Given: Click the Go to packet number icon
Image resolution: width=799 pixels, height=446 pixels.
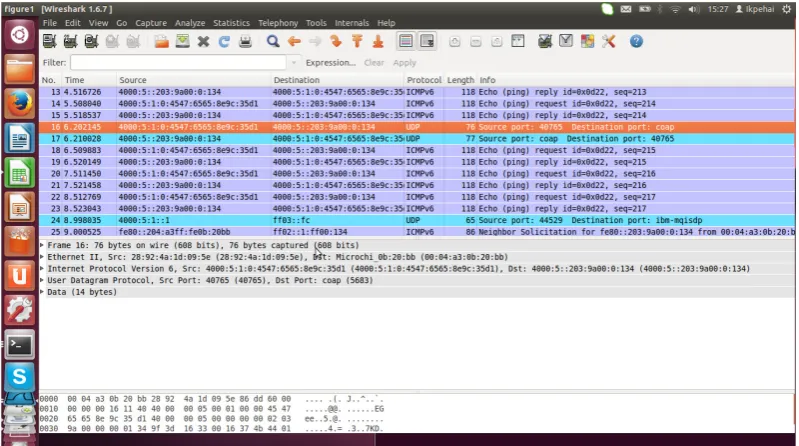Looking at the screenshot, I should click(x=336, y=41).
